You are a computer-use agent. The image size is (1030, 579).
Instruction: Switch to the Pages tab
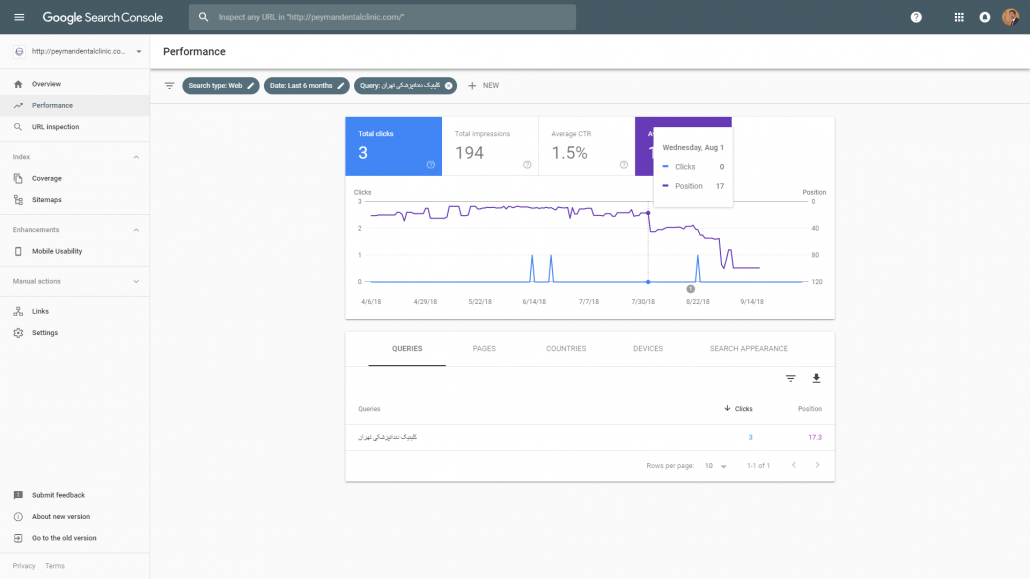click(484, 349)
